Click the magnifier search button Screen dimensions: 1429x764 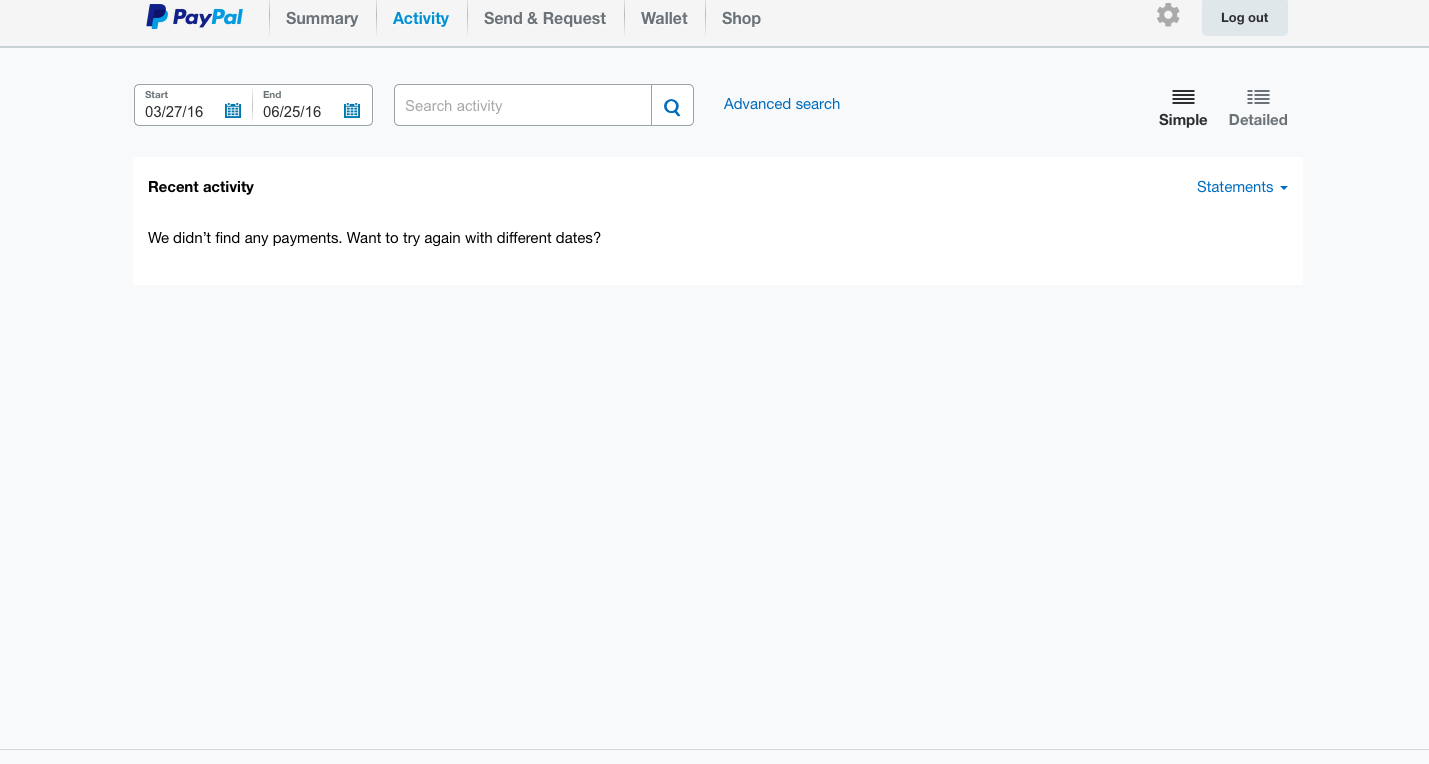[x=672, y=105]
